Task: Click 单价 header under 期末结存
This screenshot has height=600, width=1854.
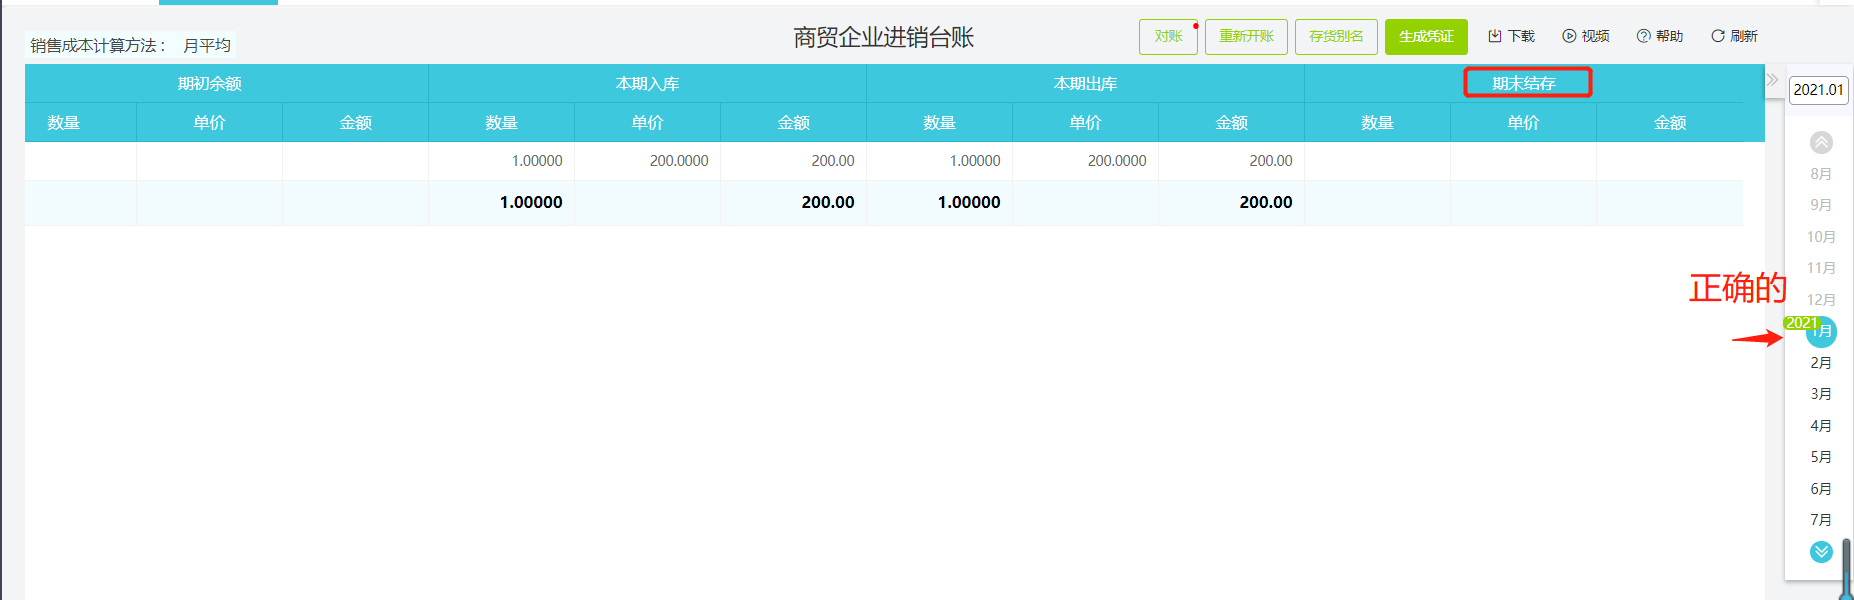Action: click(1523, 122)
